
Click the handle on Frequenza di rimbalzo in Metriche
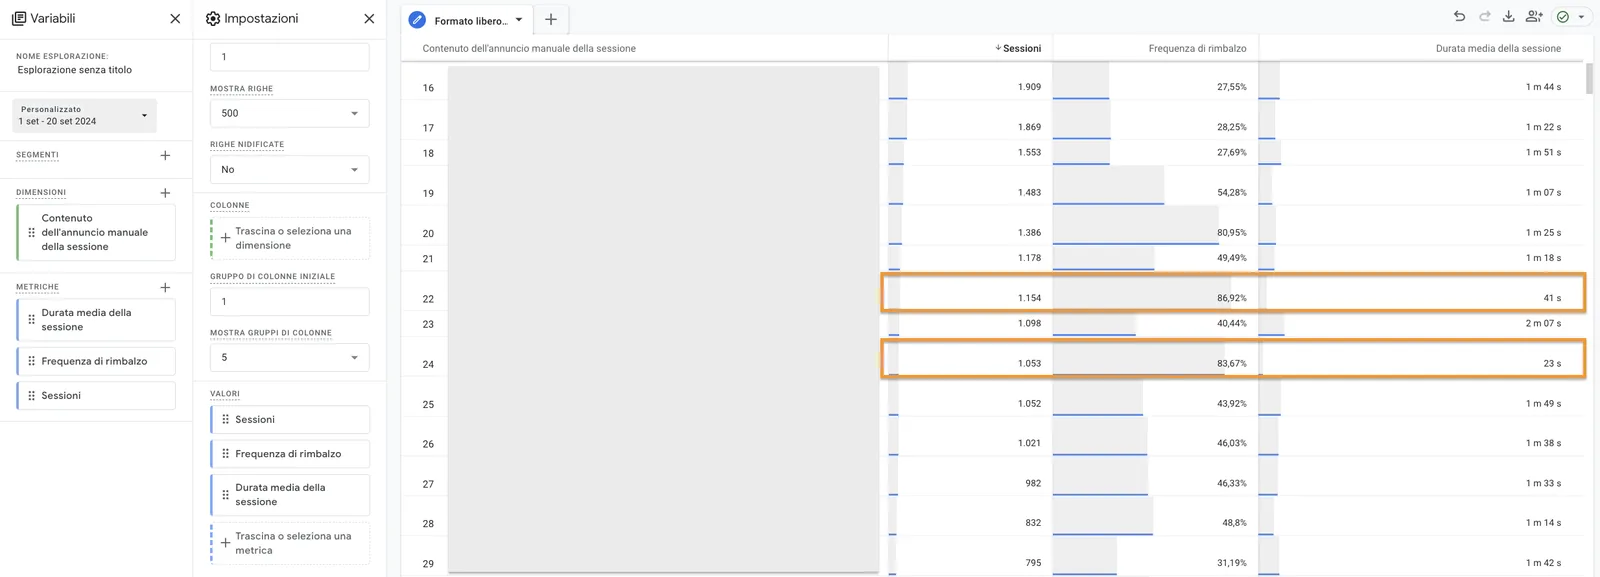pos(31,361)
